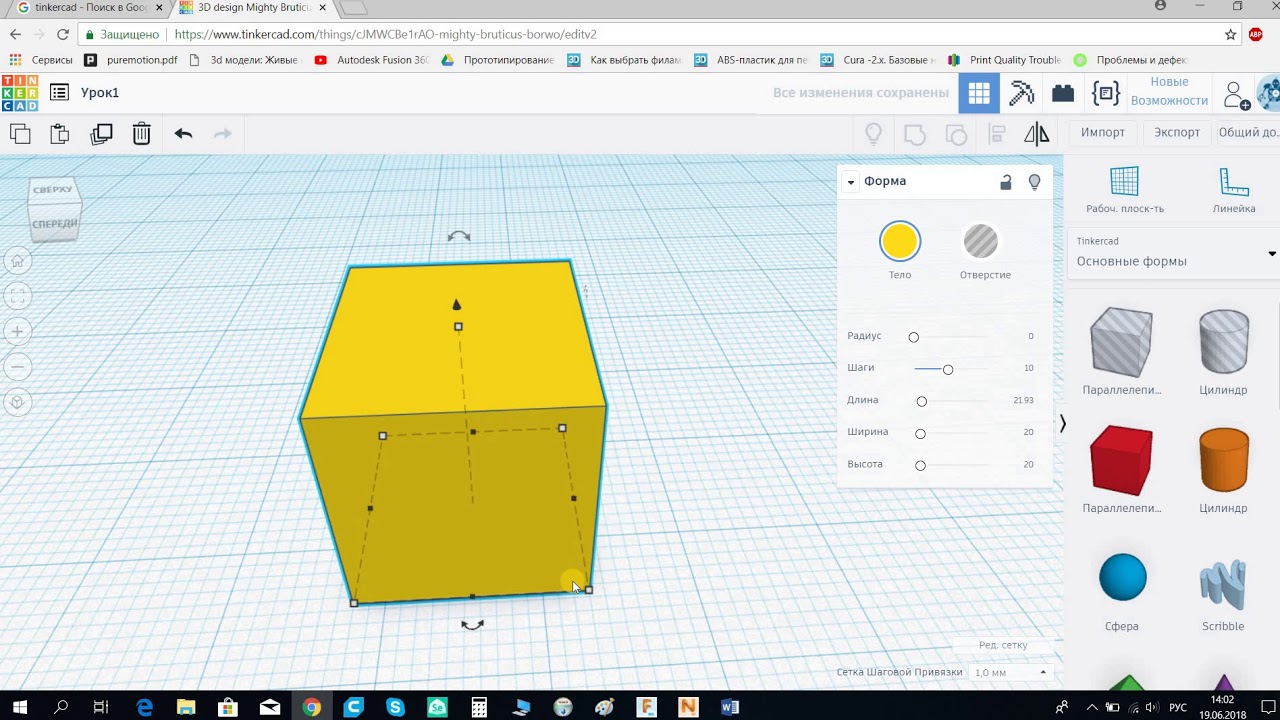1280x720 pixels.
Task: Pick the orange cylinder shape
Action: 1224,460
